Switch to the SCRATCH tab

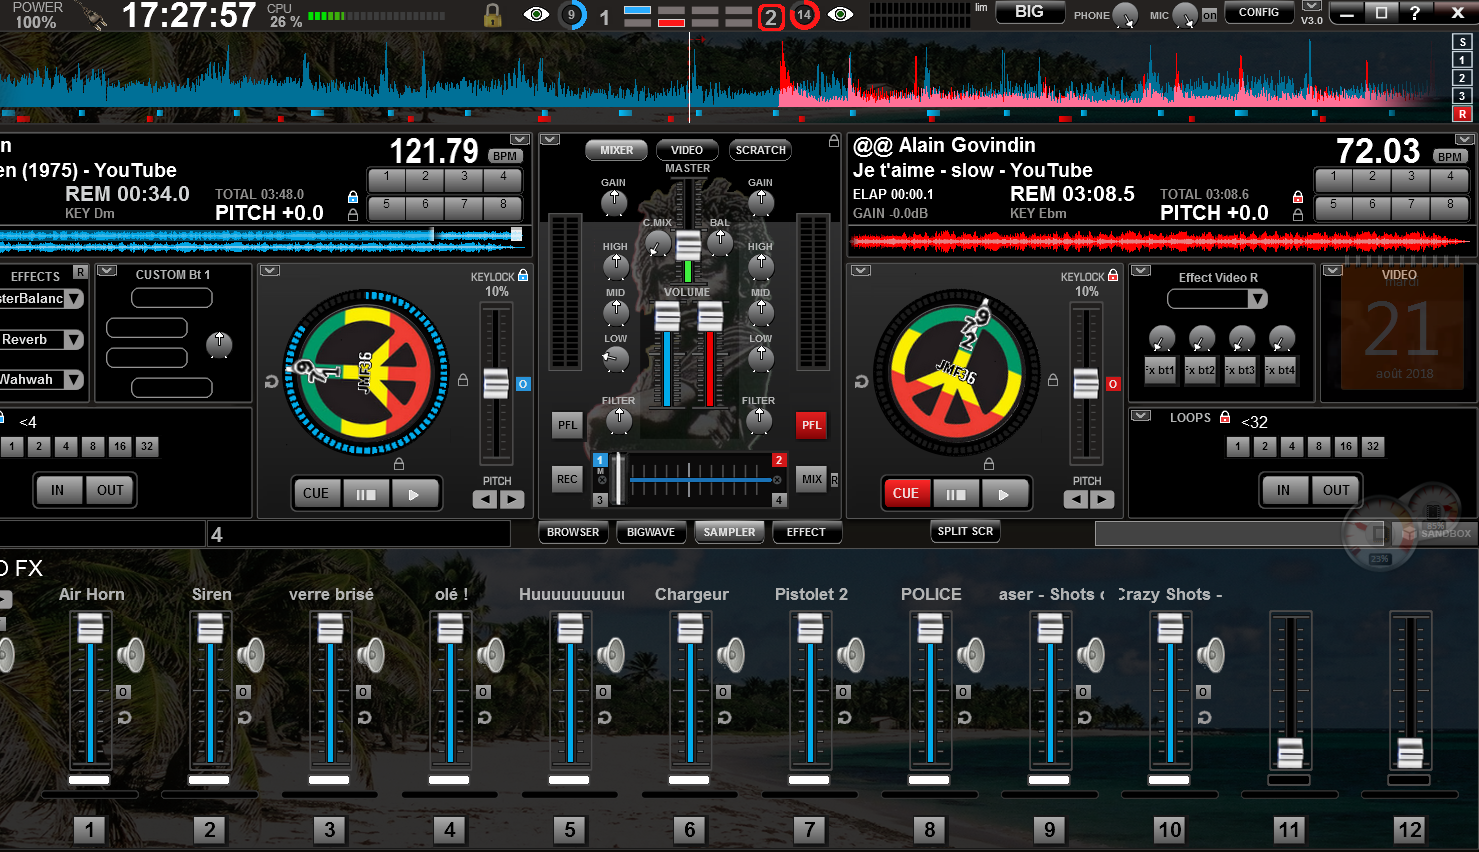(x=760, y=150)
